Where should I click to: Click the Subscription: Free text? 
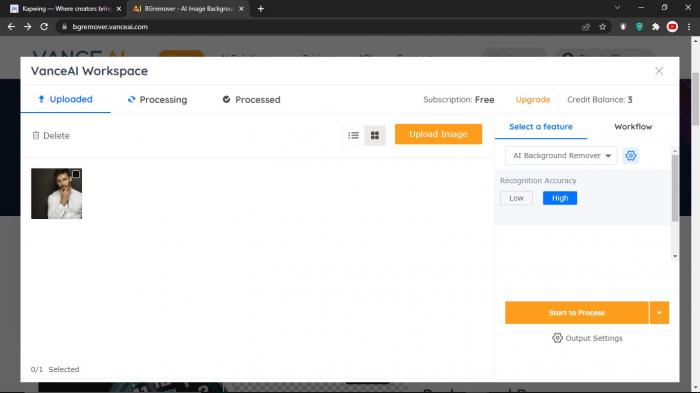pos(458,100)
